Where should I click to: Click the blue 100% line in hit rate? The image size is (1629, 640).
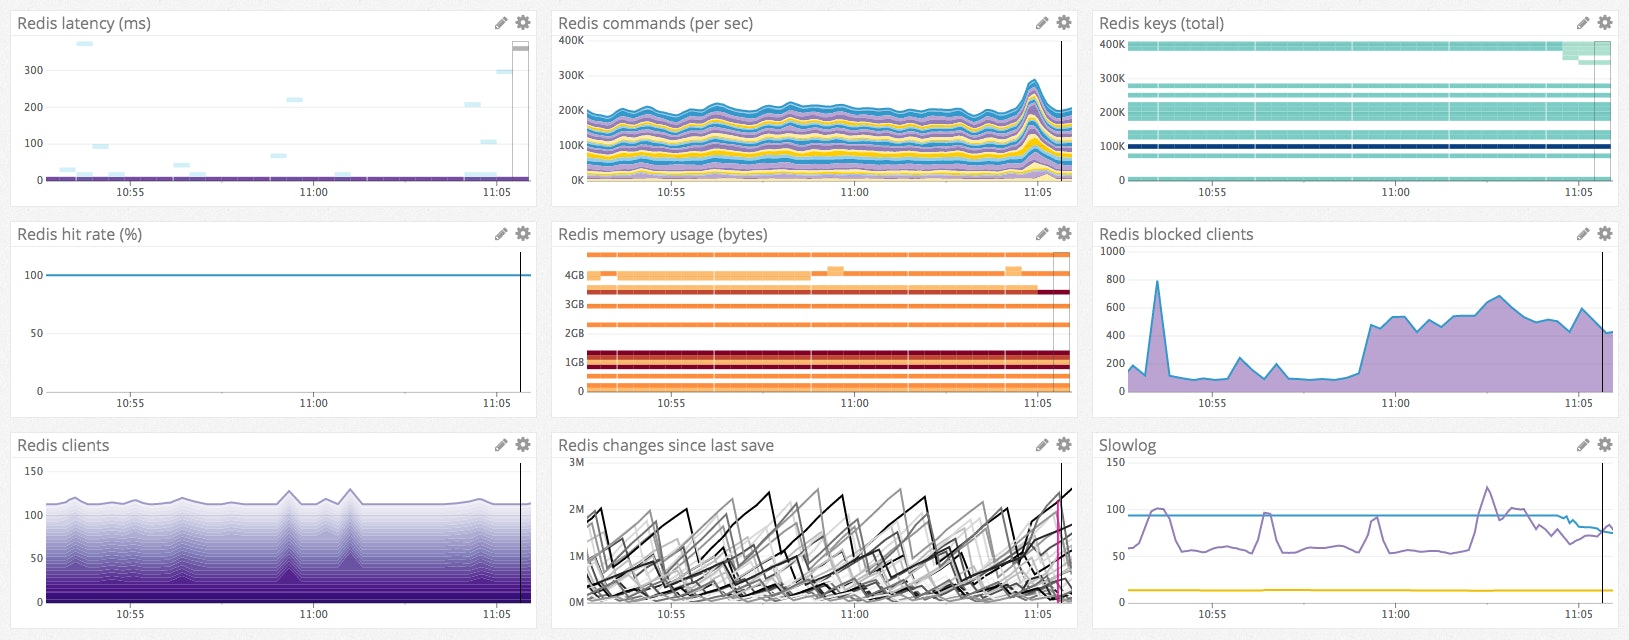[x=280, y=275]
